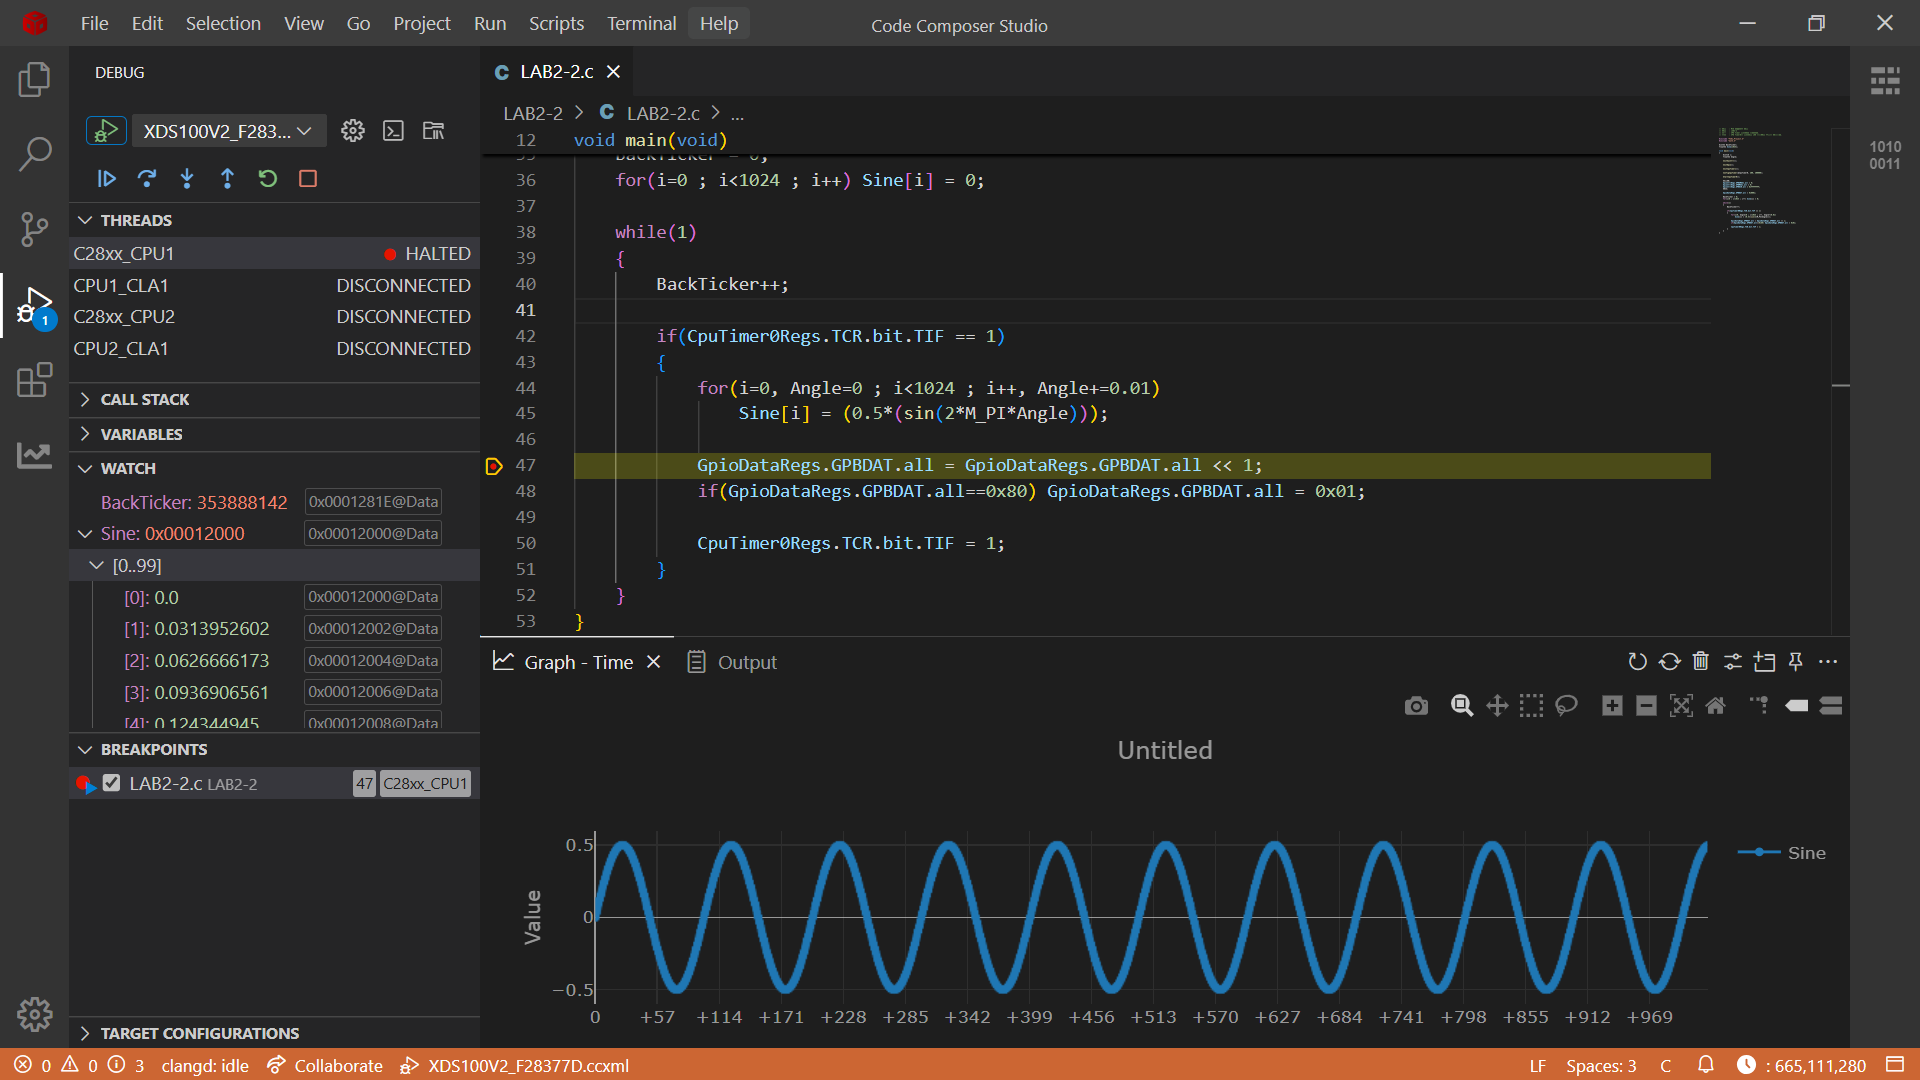Image resolution: width=1920 pixels, height=1080 pixels.
Task: Click the Step Over debug icon
Action: (147, 179)
